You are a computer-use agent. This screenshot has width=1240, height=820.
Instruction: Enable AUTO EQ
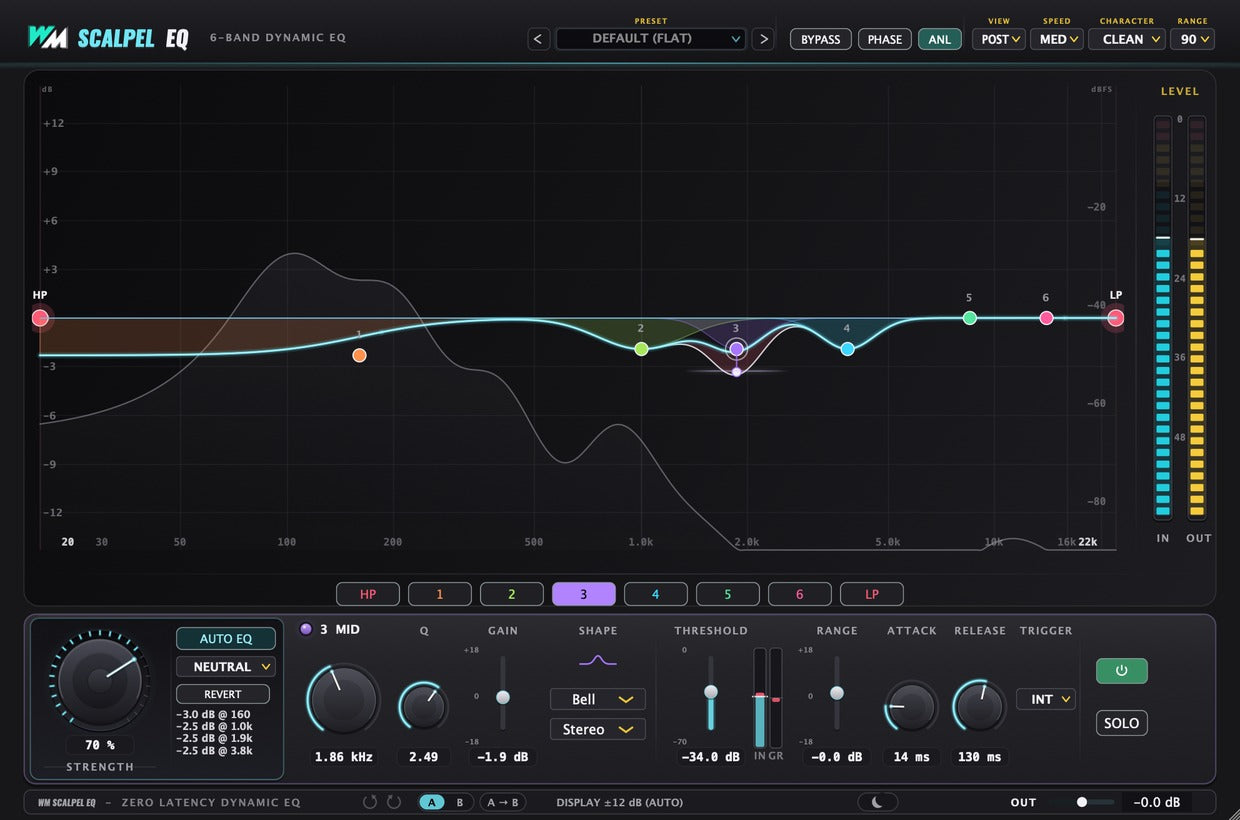click(226, 639)
